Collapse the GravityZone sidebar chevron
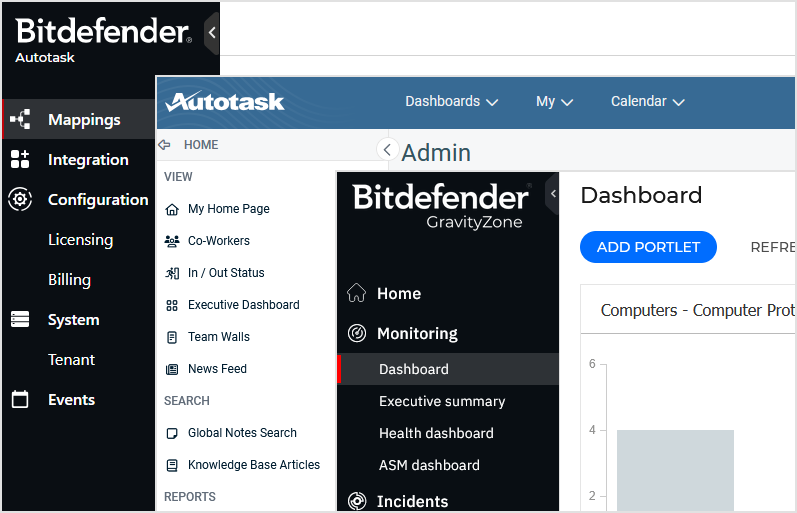The image size is (797, 513). point(553,193)
